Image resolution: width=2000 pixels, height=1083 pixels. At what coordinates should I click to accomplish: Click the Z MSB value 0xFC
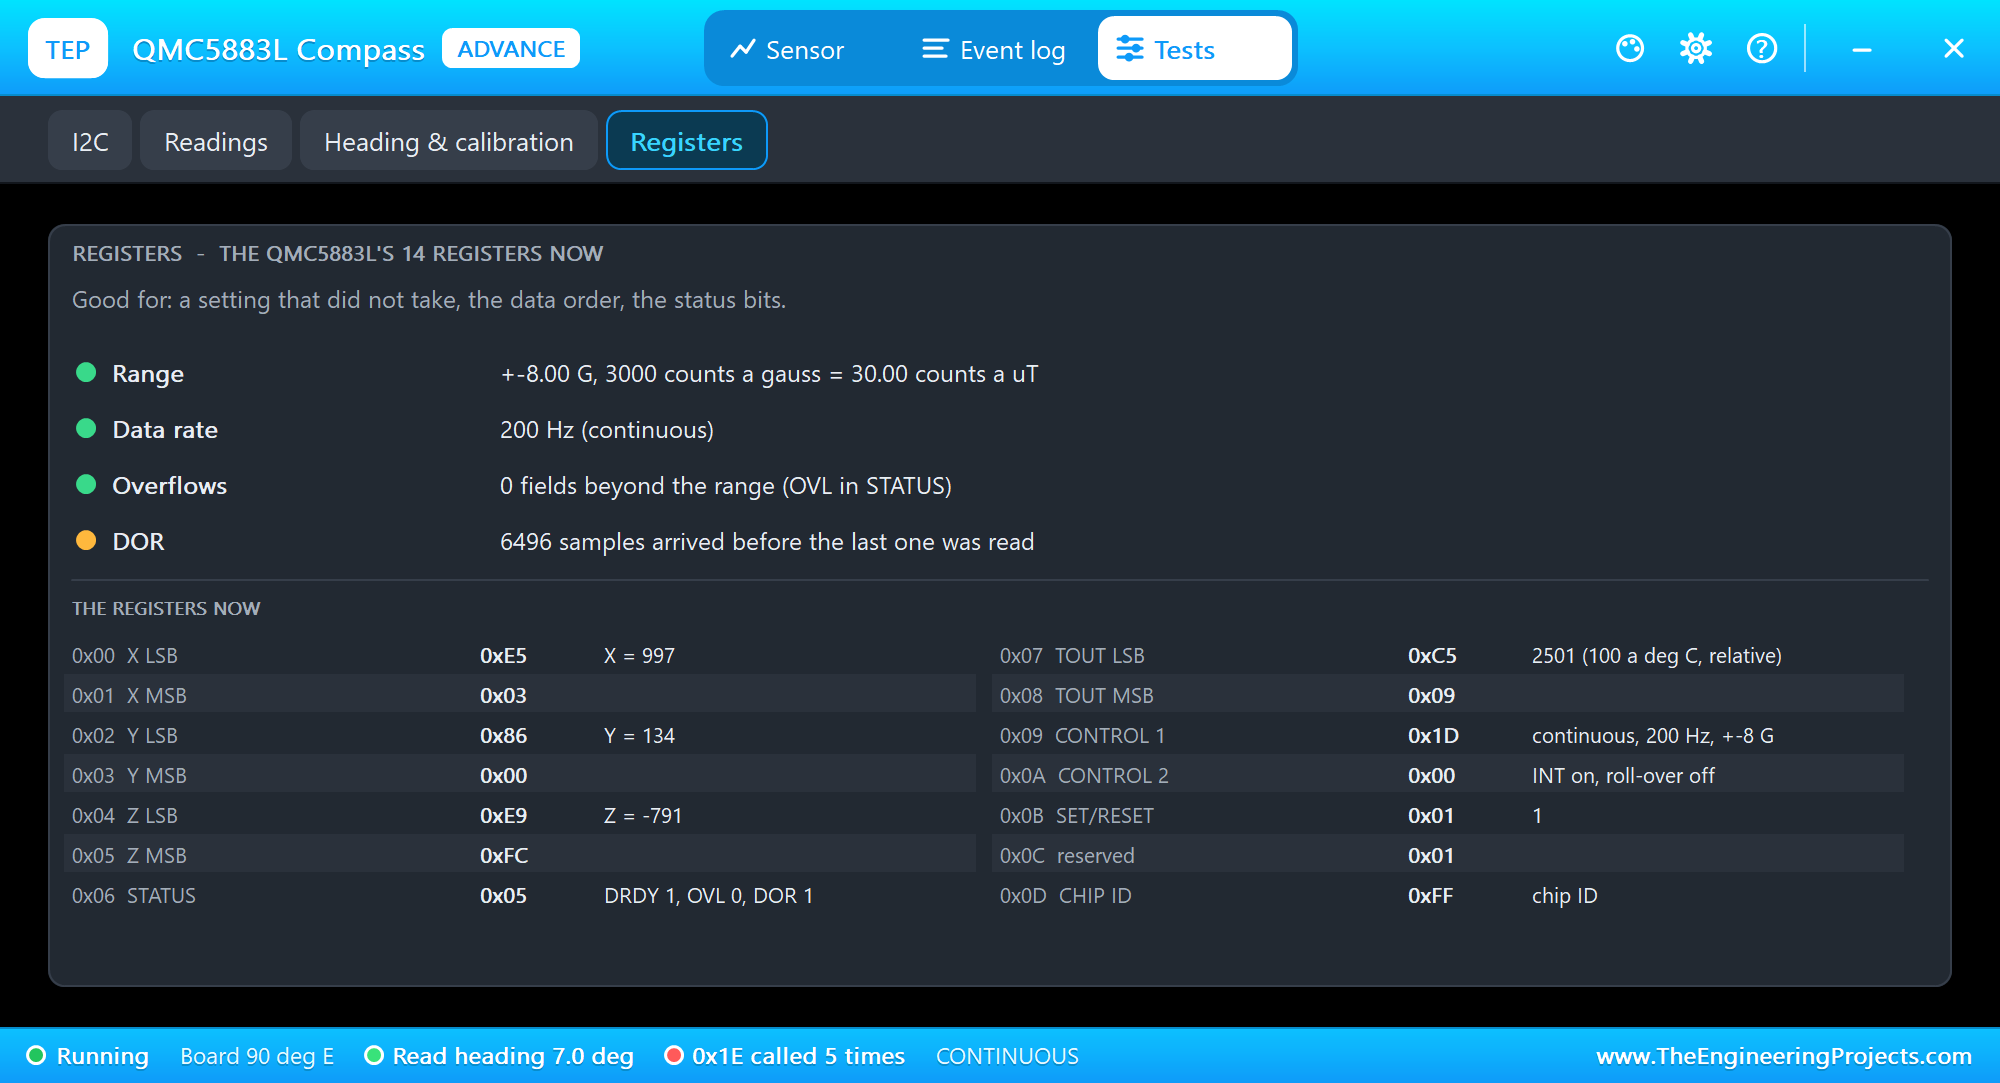click(504, 855)
